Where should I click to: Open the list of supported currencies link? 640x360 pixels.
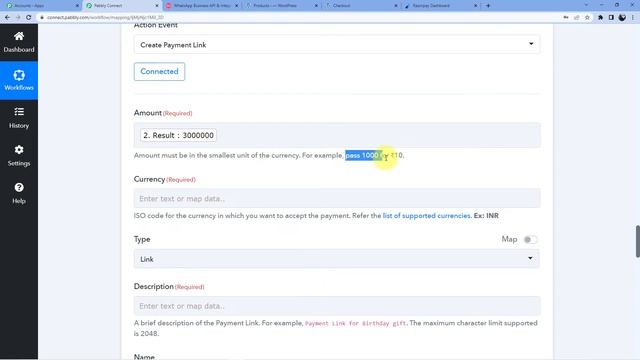pyautogui.click(x=426, y=216)
